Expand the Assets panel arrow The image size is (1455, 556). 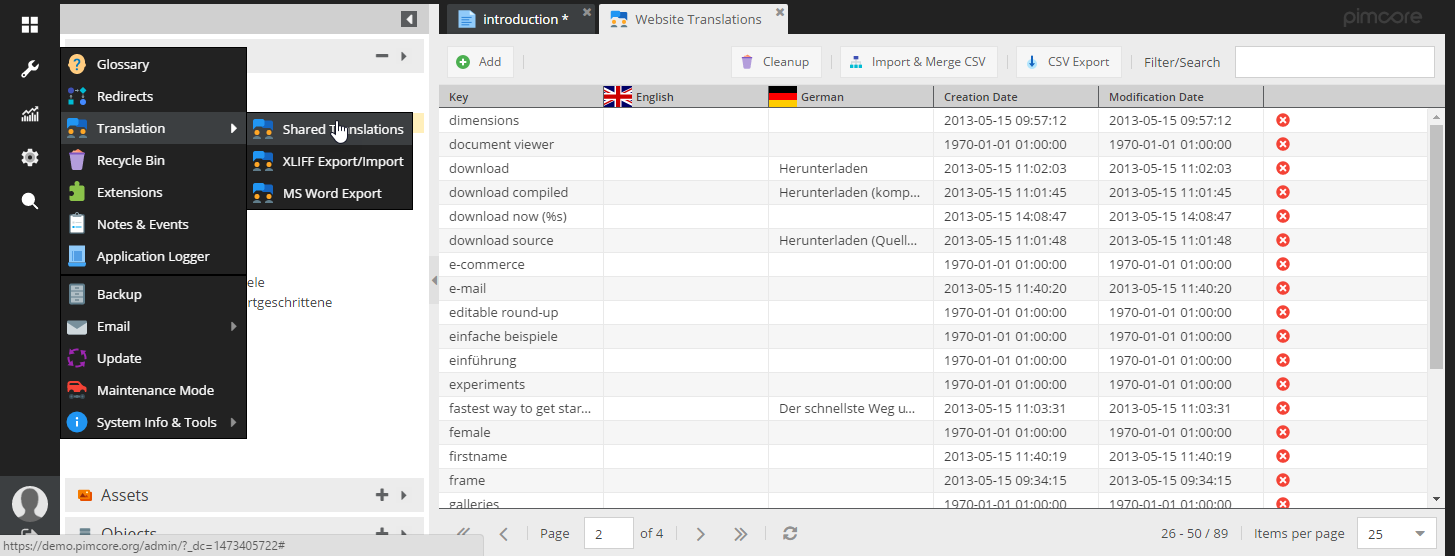(404, 495)
